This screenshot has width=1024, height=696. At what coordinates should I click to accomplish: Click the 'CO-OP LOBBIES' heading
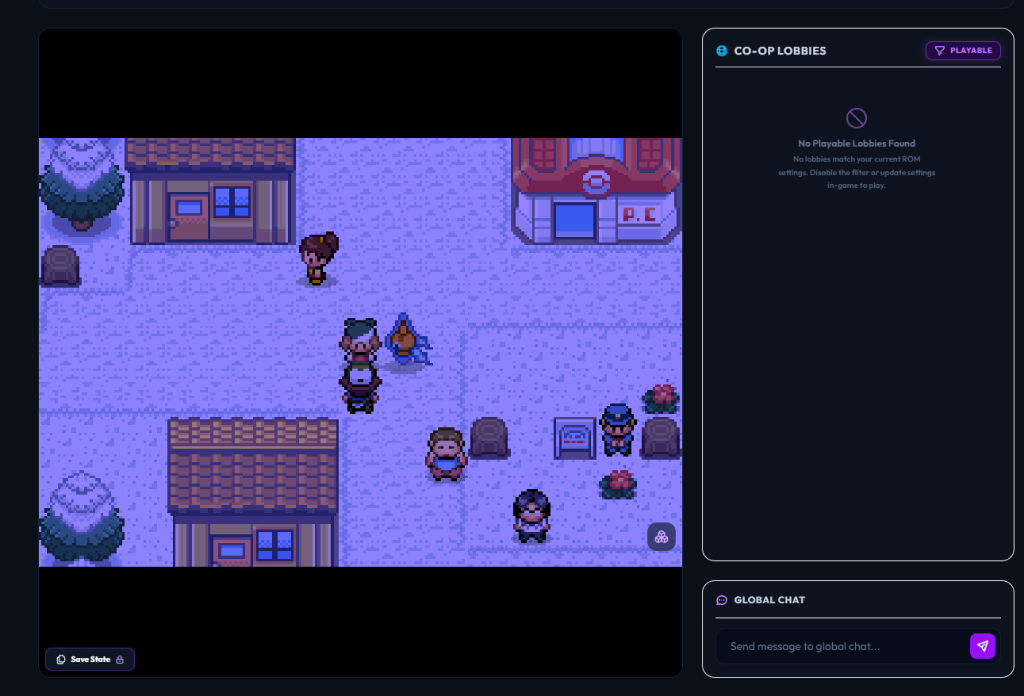tap(780, 51)
